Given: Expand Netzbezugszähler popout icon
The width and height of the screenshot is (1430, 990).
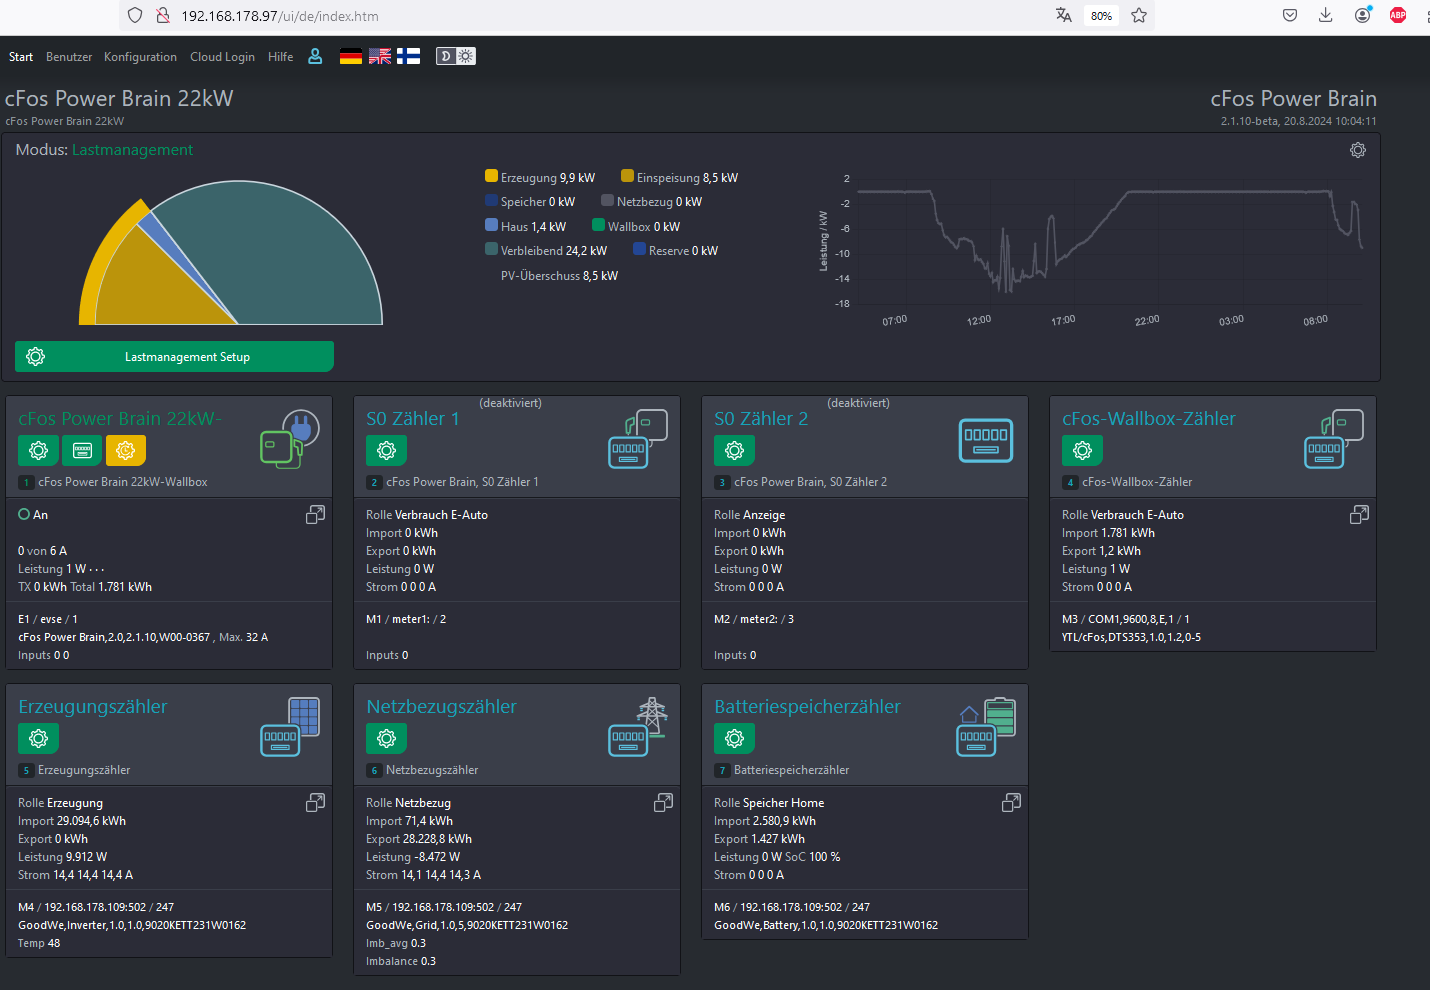Looking at the screenshot, I should pos(663,802).
